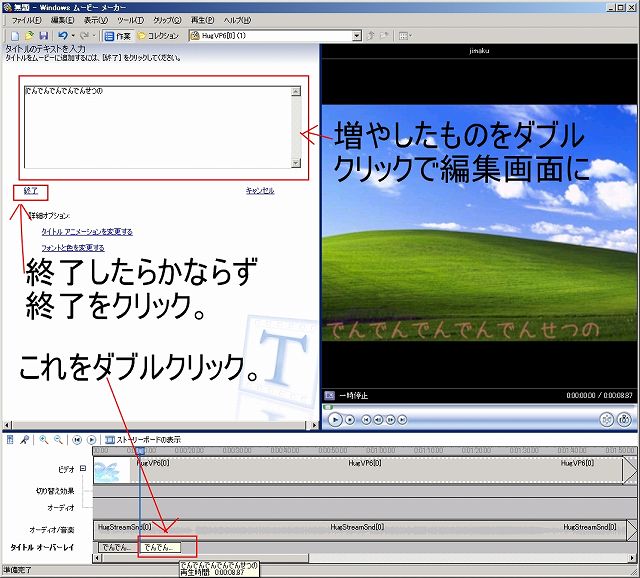
Task: Open the Undo history dropdown arrow
Action: [x=73, y=36]
